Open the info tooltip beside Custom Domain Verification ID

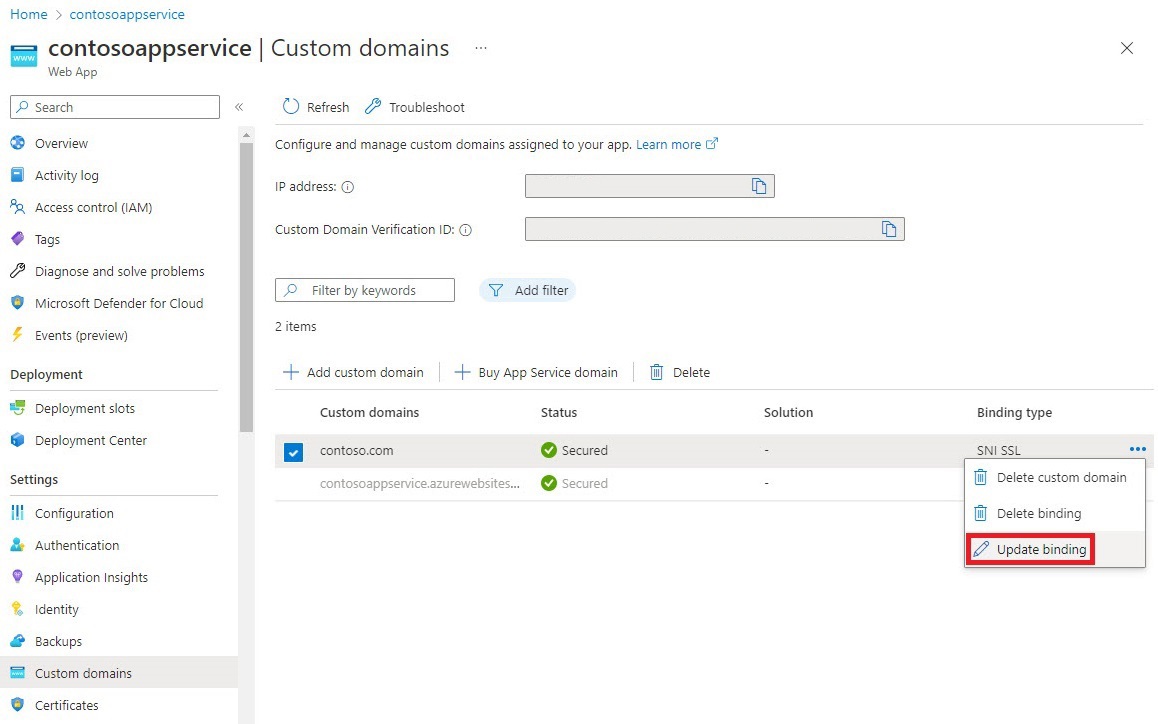point(465,229)
